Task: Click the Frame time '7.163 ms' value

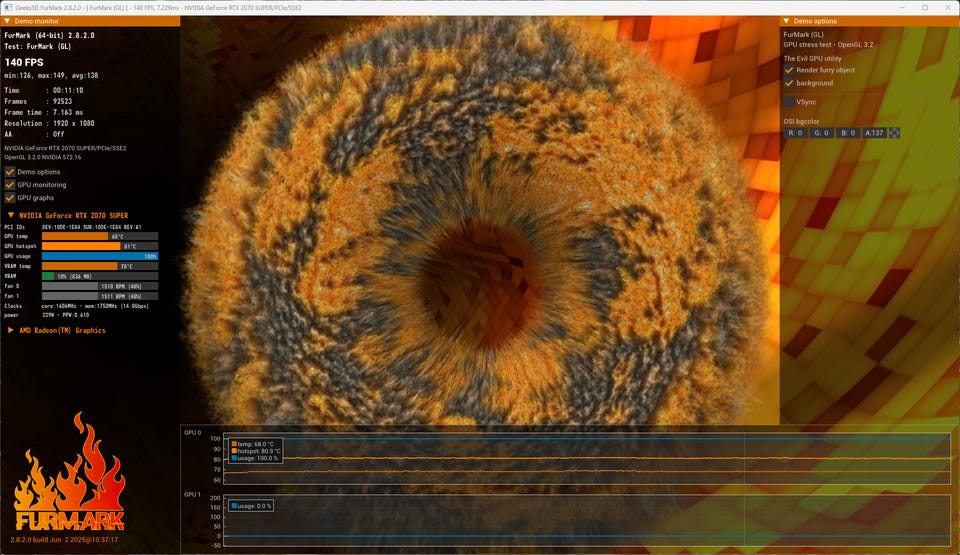Action: pyautogui.click(x=68, y=112)
